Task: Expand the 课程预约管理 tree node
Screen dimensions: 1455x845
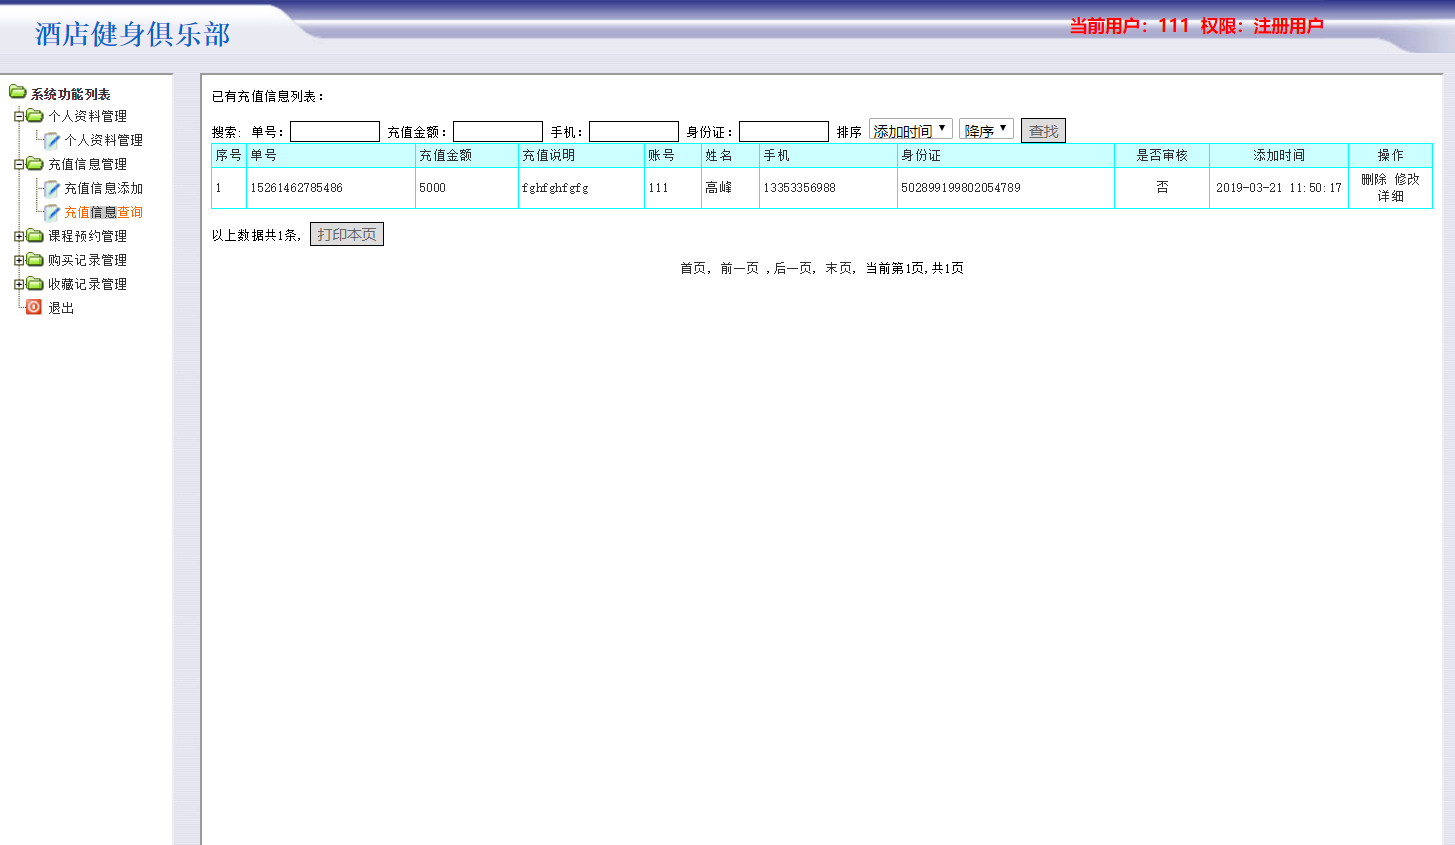Action: point(18,235)
